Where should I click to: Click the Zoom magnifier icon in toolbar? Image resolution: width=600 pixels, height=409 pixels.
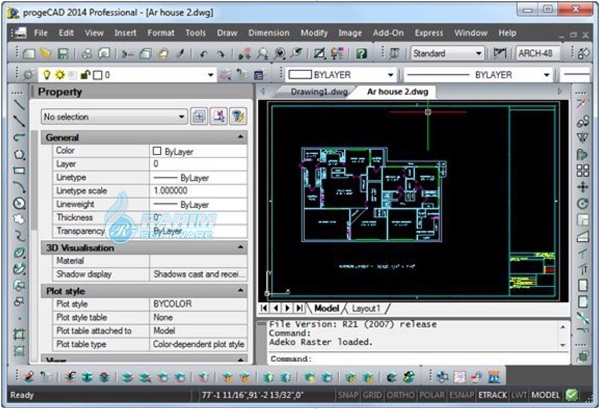(262, 54)
